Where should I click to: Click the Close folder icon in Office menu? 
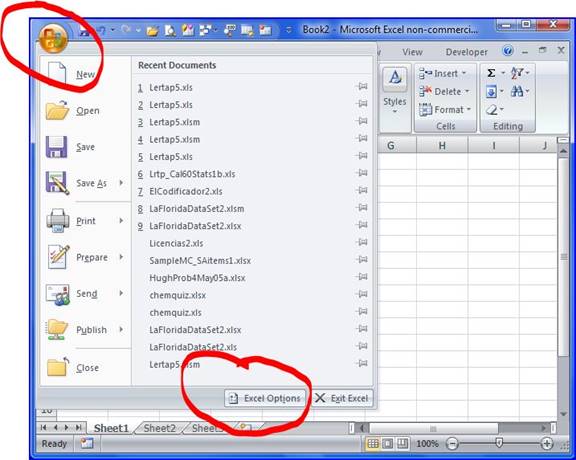point(58,366)
